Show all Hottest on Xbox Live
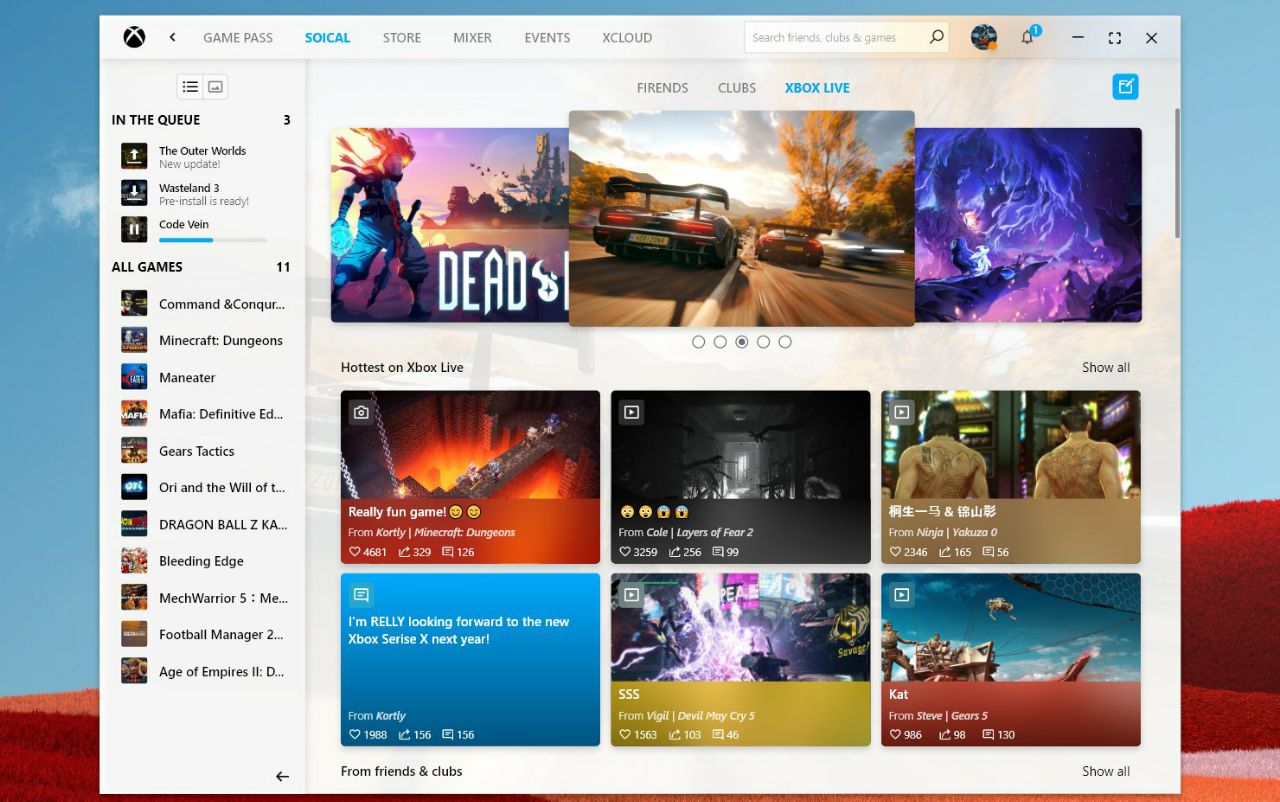This screenshot has height=802, width=1280. pyautogui.click(x=1106, y=367)
